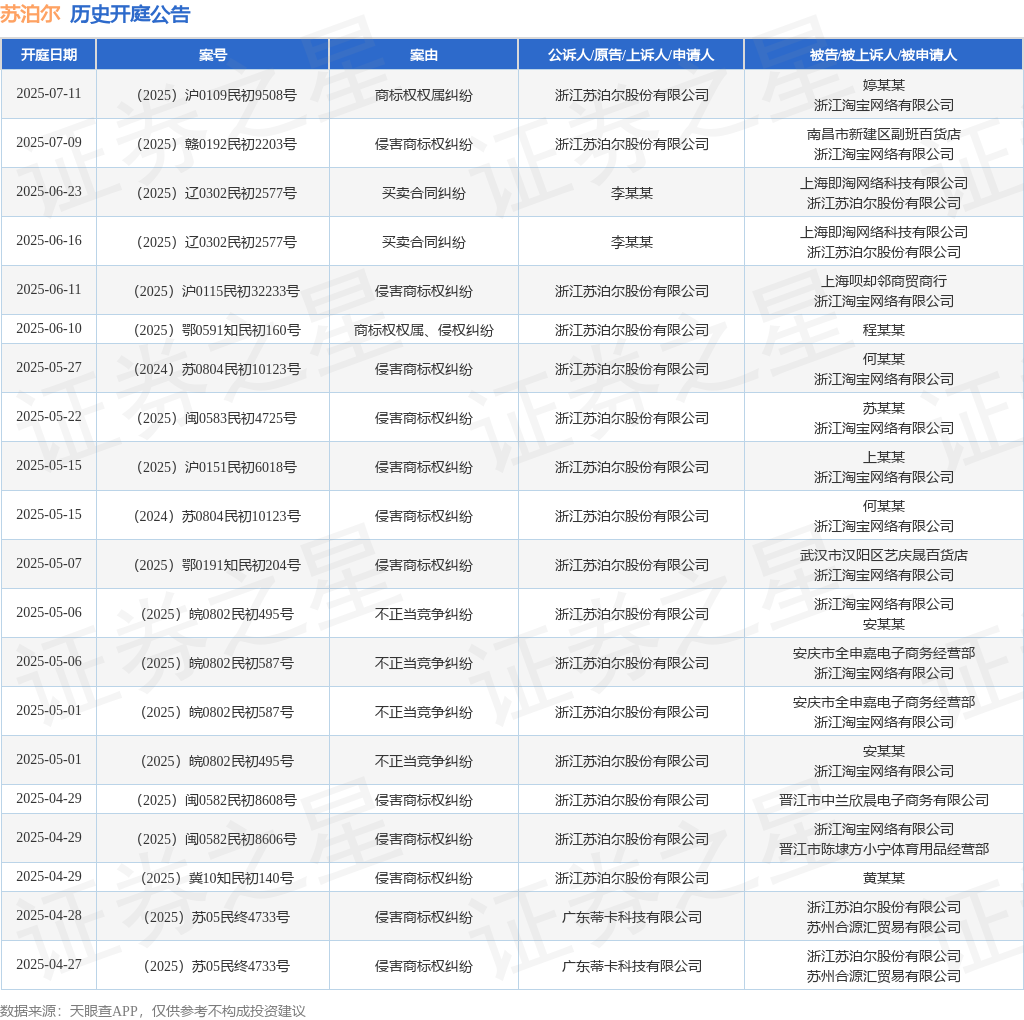Click 买卖合同纠纷 in the 2025-06-16 row
The image size is (1024, 1020).
[x=424, y=242]
